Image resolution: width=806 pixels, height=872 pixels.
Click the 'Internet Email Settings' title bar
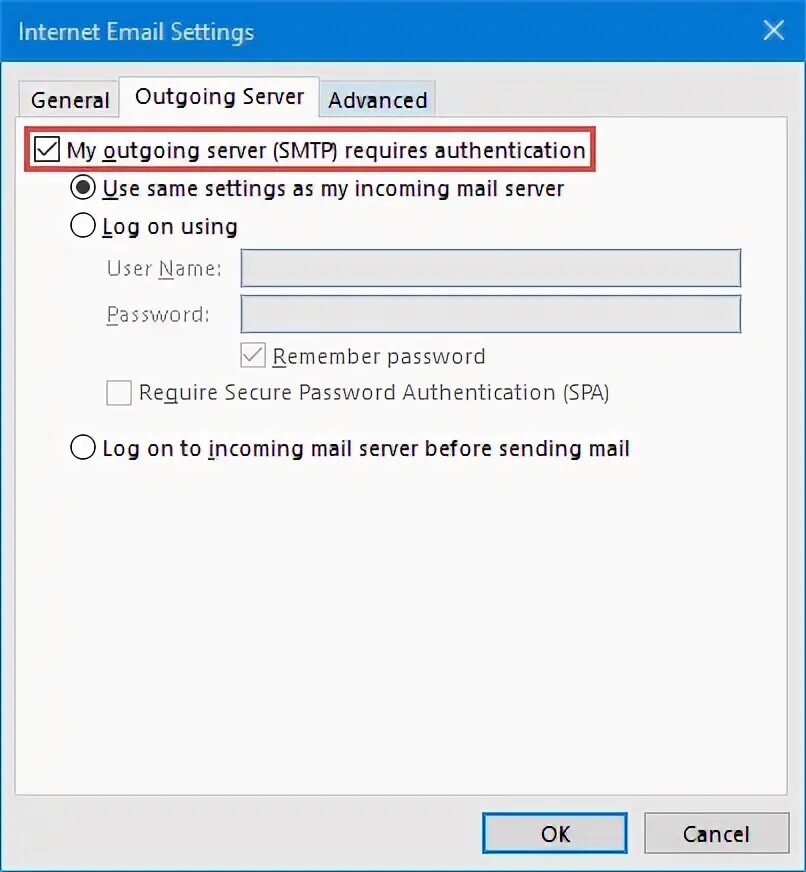[300, 31]
